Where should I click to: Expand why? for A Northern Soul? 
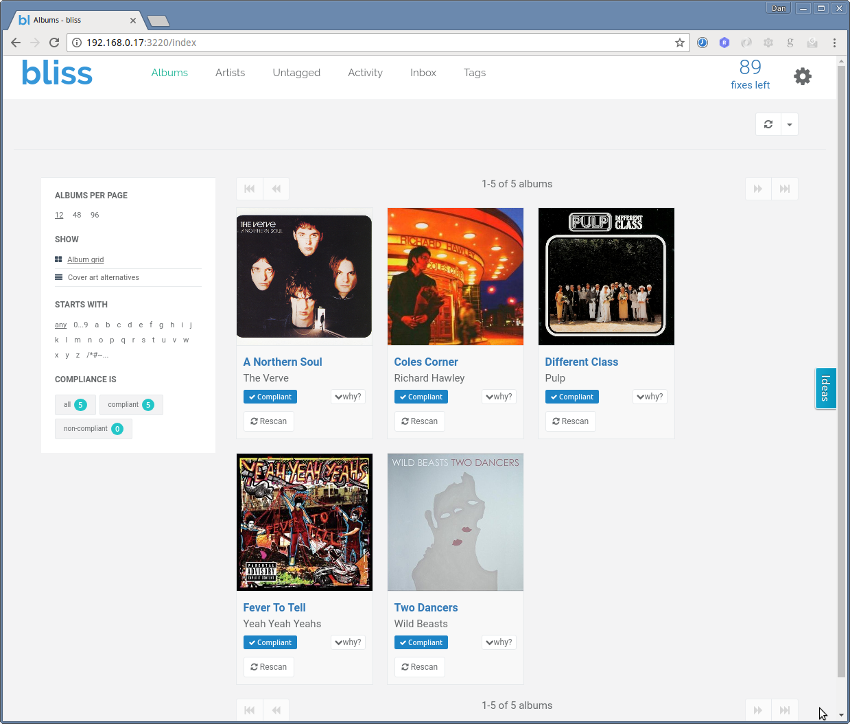tap(348, 397)
